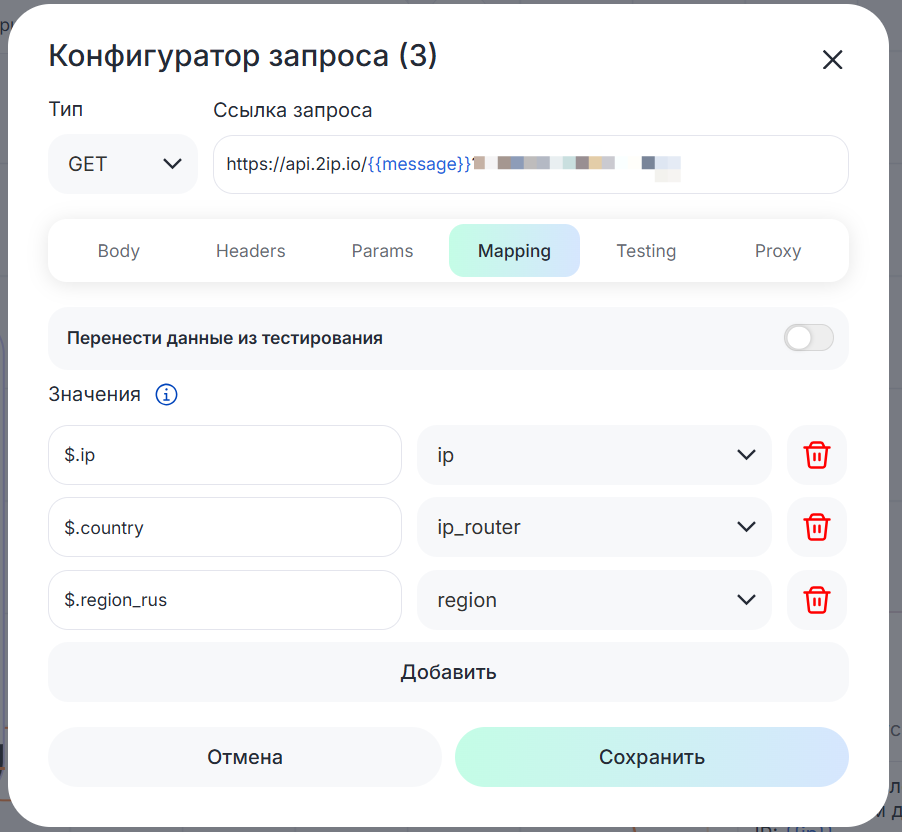This screenshot has width=902, height=832.
Task: Go to the Params tab
Action: (x=382, y=251)
